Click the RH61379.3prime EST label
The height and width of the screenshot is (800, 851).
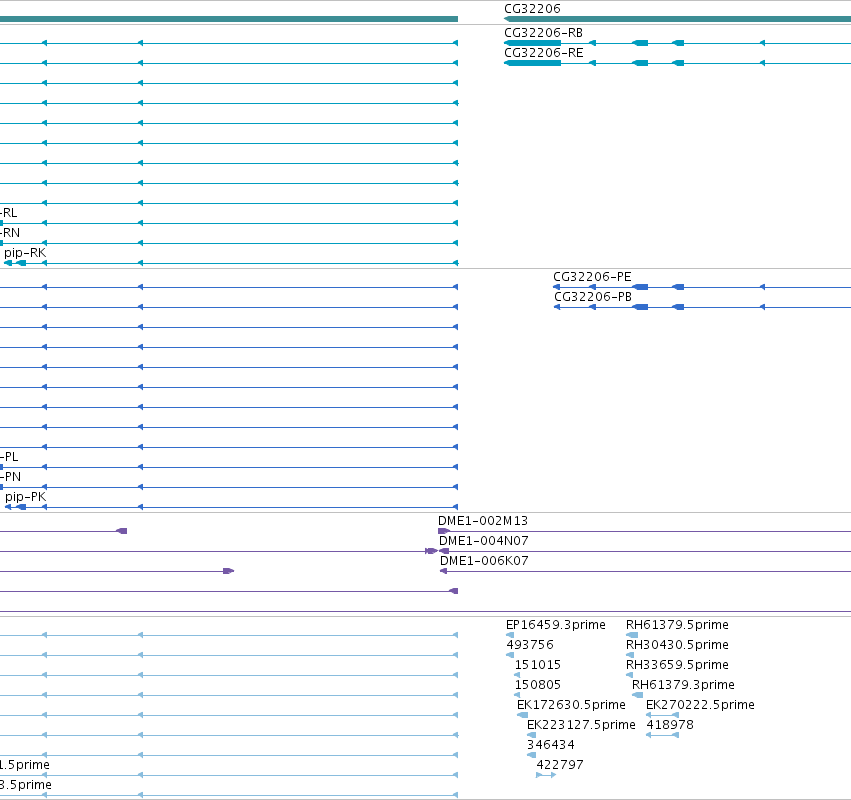(x=683, y=685)
